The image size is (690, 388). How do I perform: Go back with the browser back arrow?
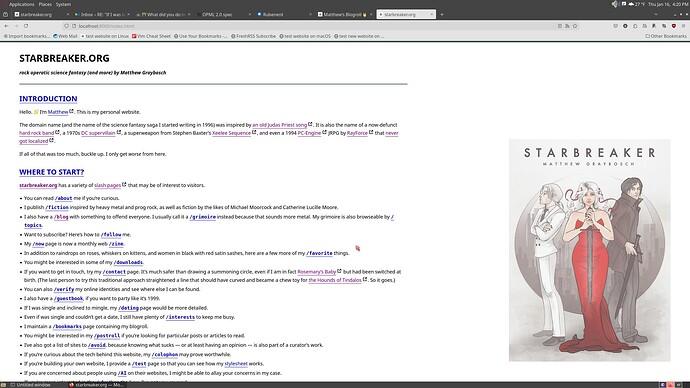tap(6, 26)
